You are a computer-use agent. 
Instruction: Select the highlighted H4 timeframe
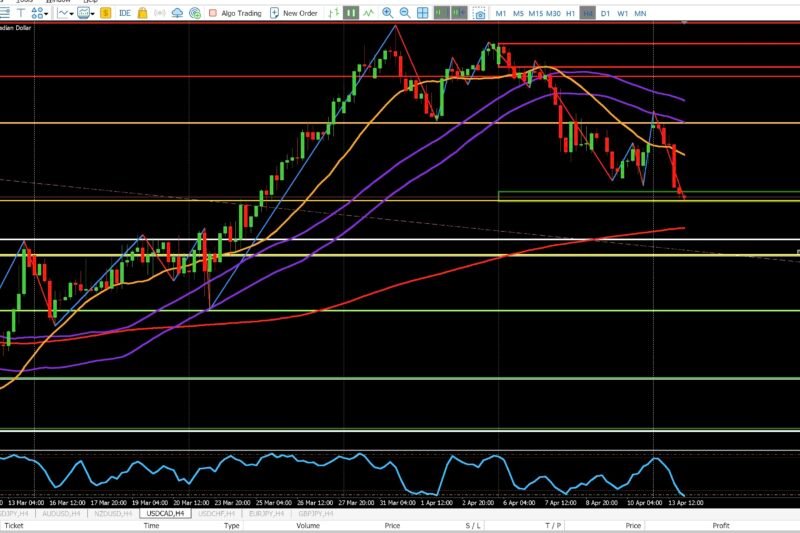coord(588,14)
